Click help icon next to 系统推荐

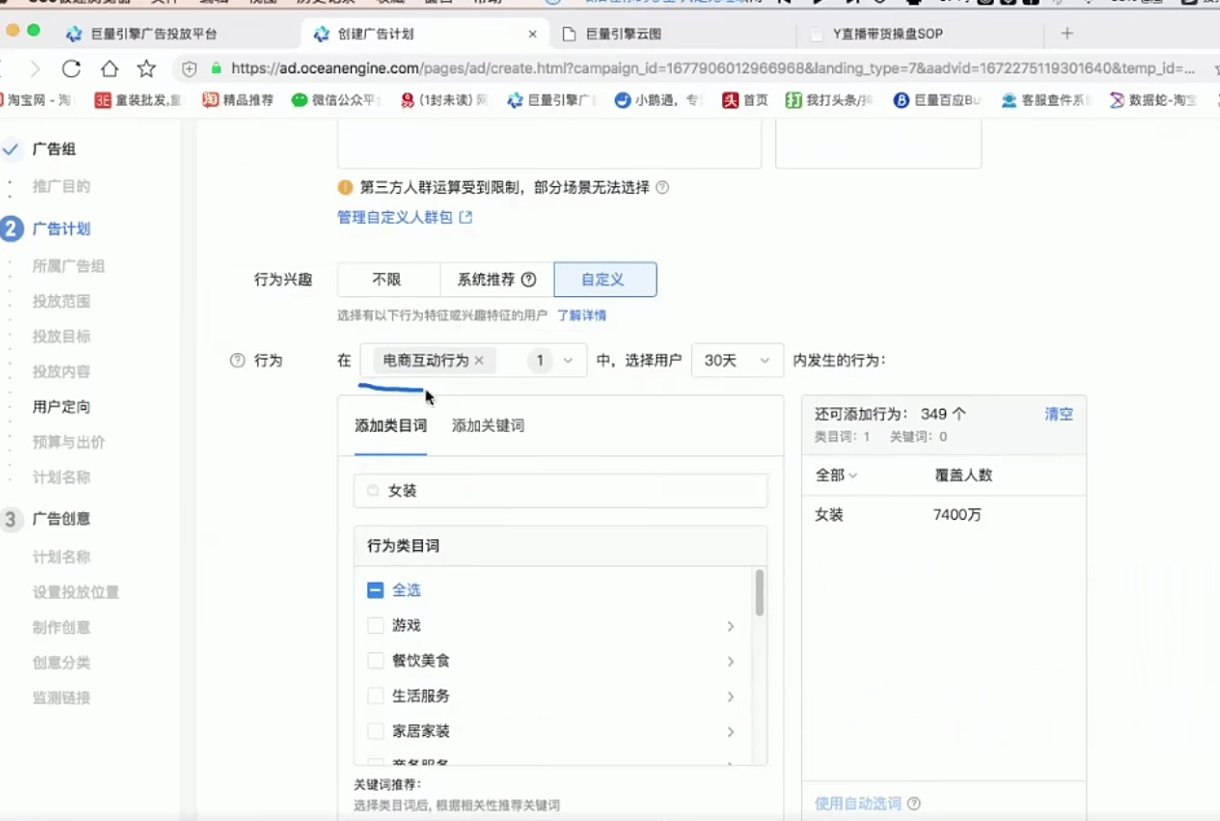[x=529, y=280]
